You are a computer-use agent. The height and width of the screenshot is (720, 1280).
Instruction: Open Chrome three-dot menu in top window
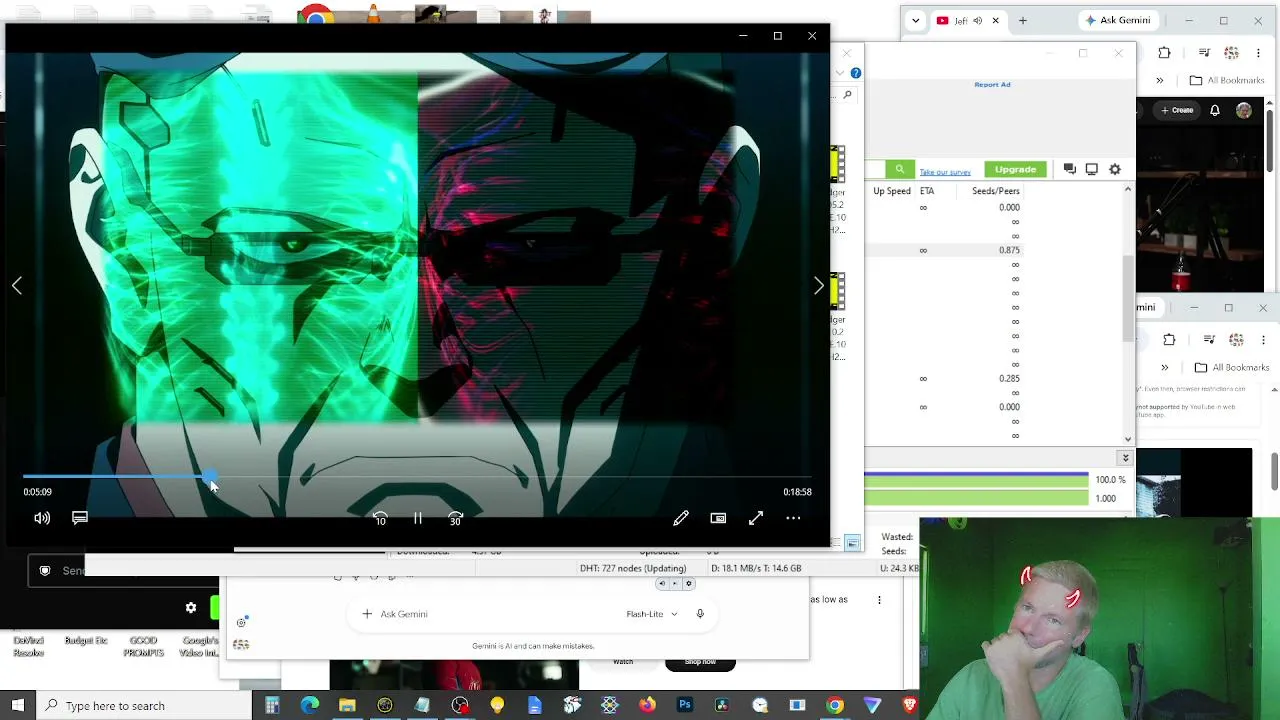(x=1257, y=53)
